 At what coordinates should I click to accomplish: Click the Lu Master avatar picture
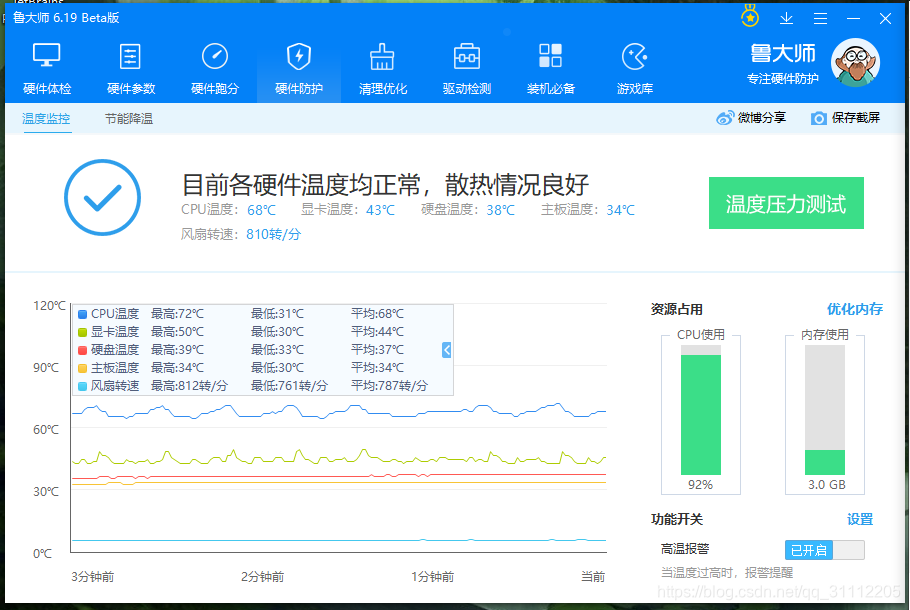pyautogui.click(x=855, y=63)
